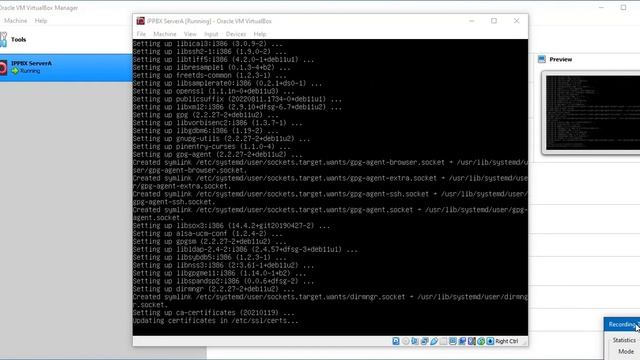The width and height of the screenshot is (640, 360).
Task: Maximize the IPPBX ServerA VM window
Action: 494,21
